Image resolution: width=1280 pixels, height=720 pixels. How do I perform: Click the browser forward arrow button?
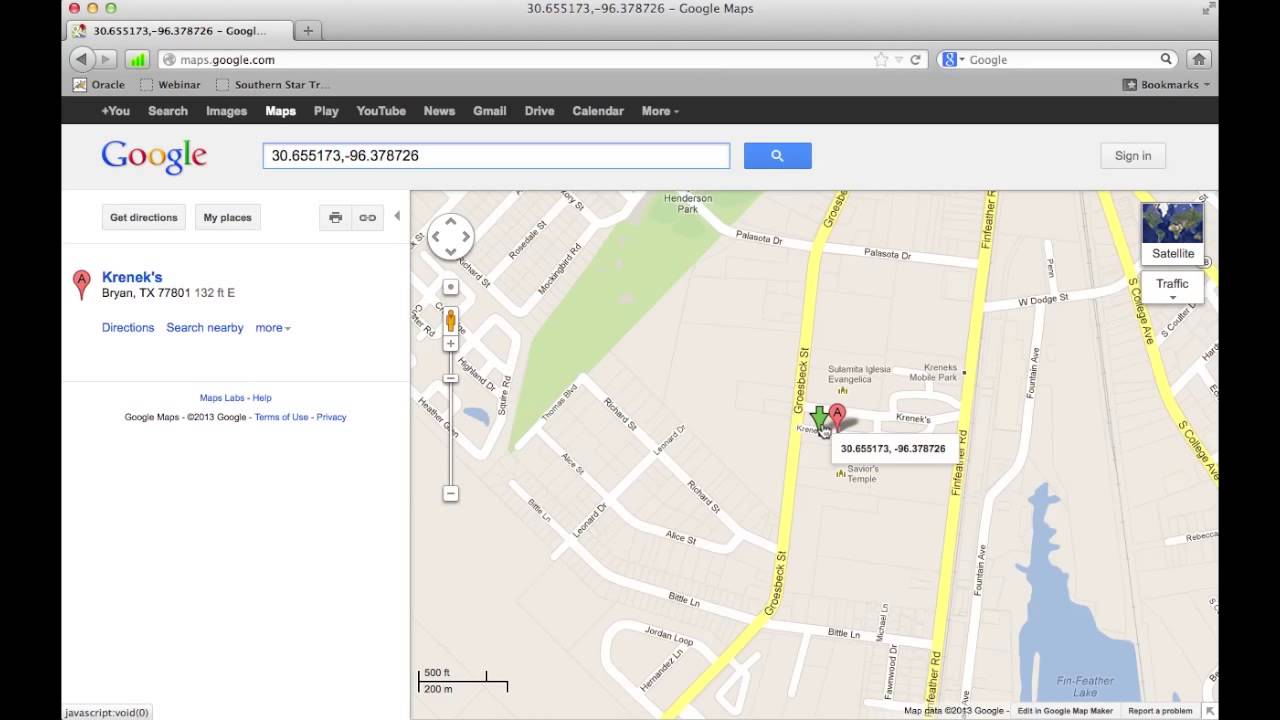click(x=106, y=59)
